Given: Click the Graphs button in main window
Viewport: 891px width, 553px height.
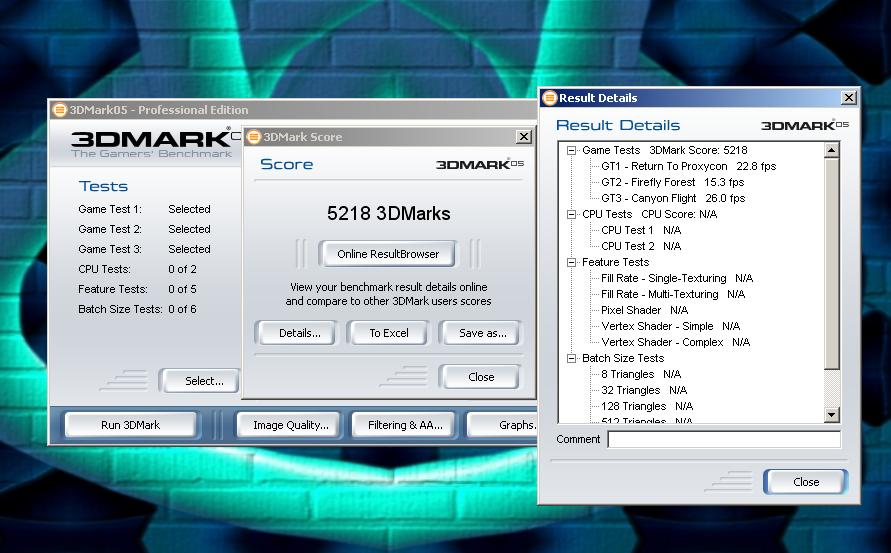Looking at the screenshot, I should click(x=502, y=425).
